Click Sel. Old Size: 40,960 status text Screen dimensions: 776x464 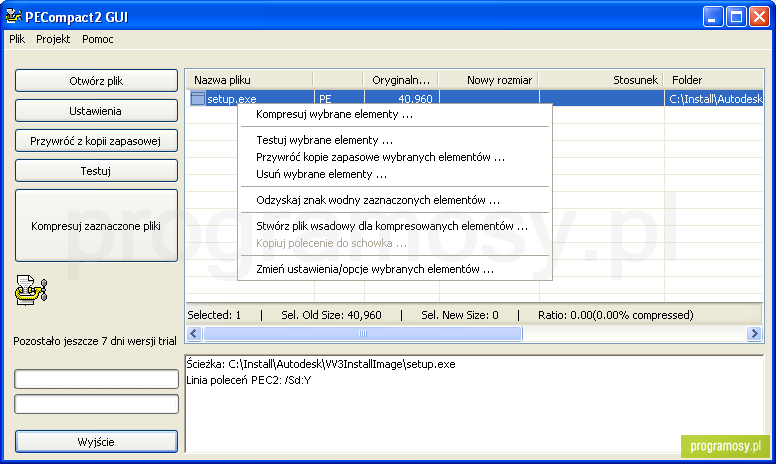click(331, 315)
